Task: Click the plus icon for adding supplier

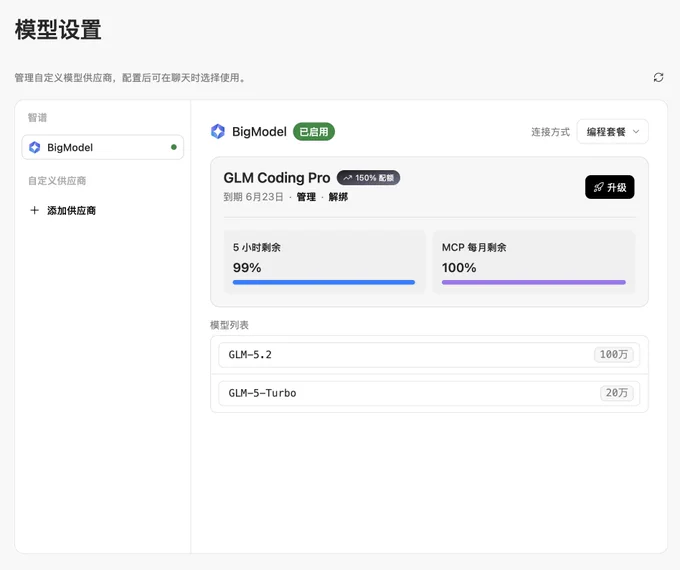Action: coord(34,210)
